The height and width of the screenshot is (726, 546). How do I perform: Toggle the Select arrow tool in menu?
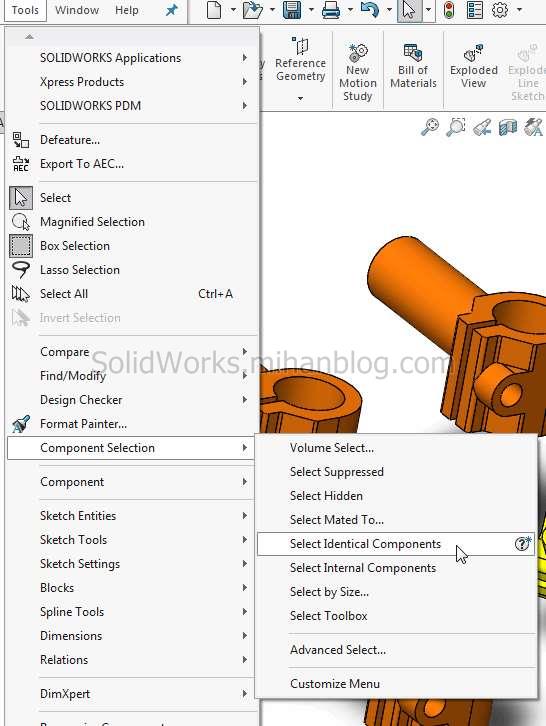[21, 198]
